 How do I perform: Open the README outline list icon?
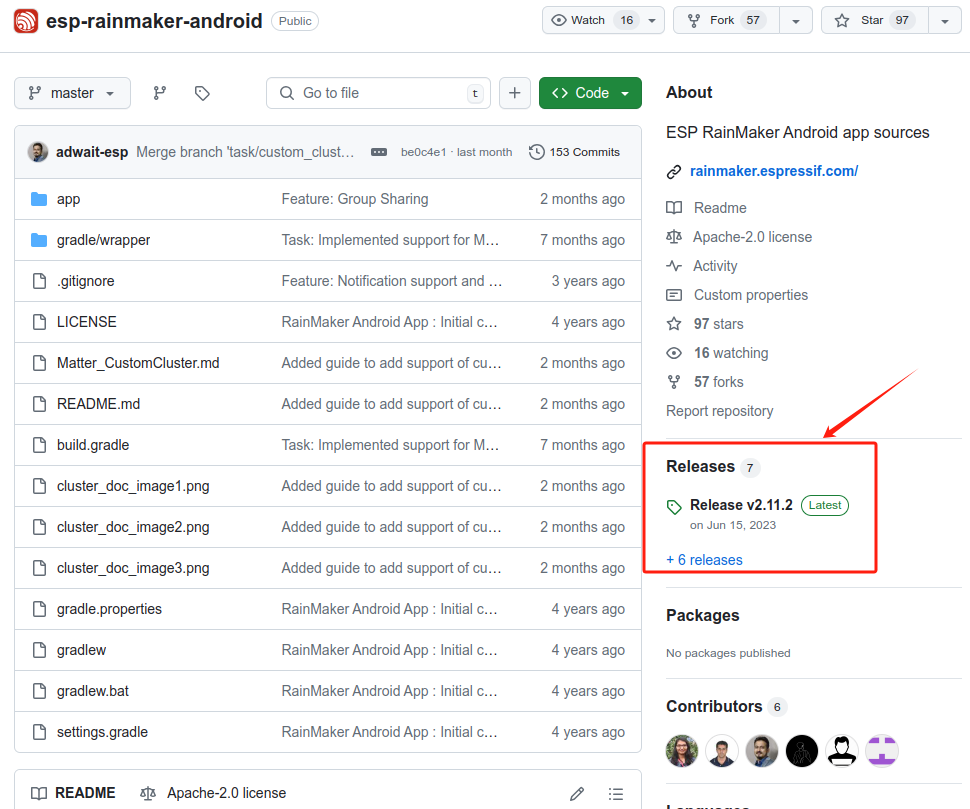pyautogui.click(x=616, y=794)
